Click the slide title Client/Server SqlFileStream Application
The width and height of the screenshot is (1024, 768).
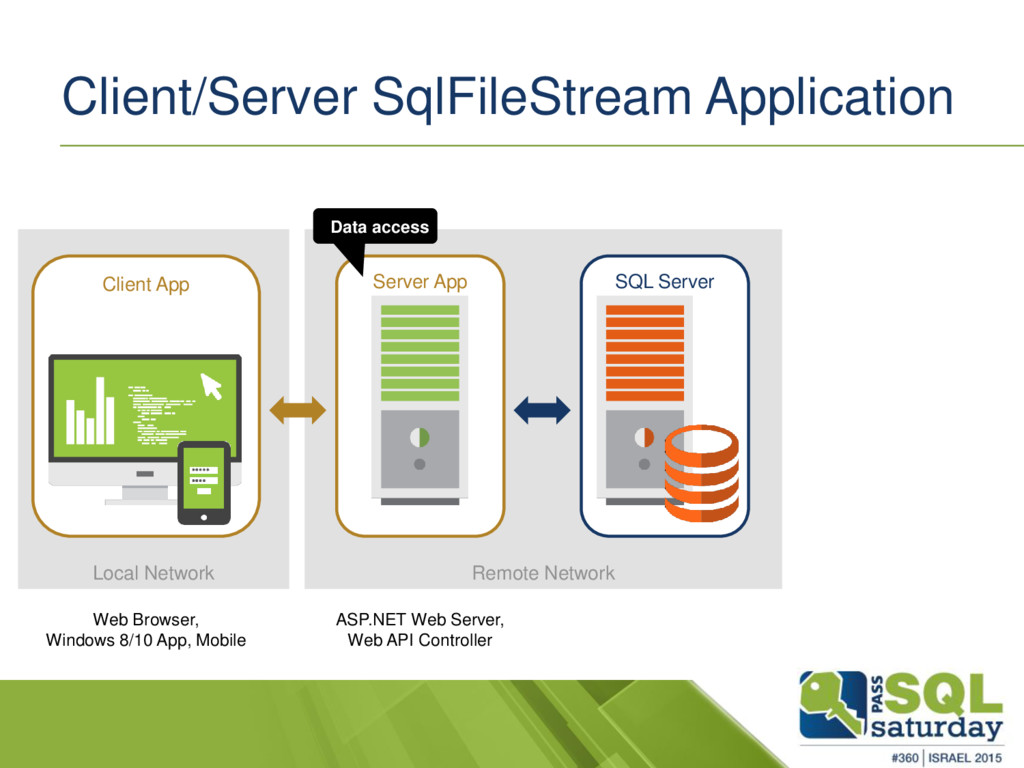507,97
